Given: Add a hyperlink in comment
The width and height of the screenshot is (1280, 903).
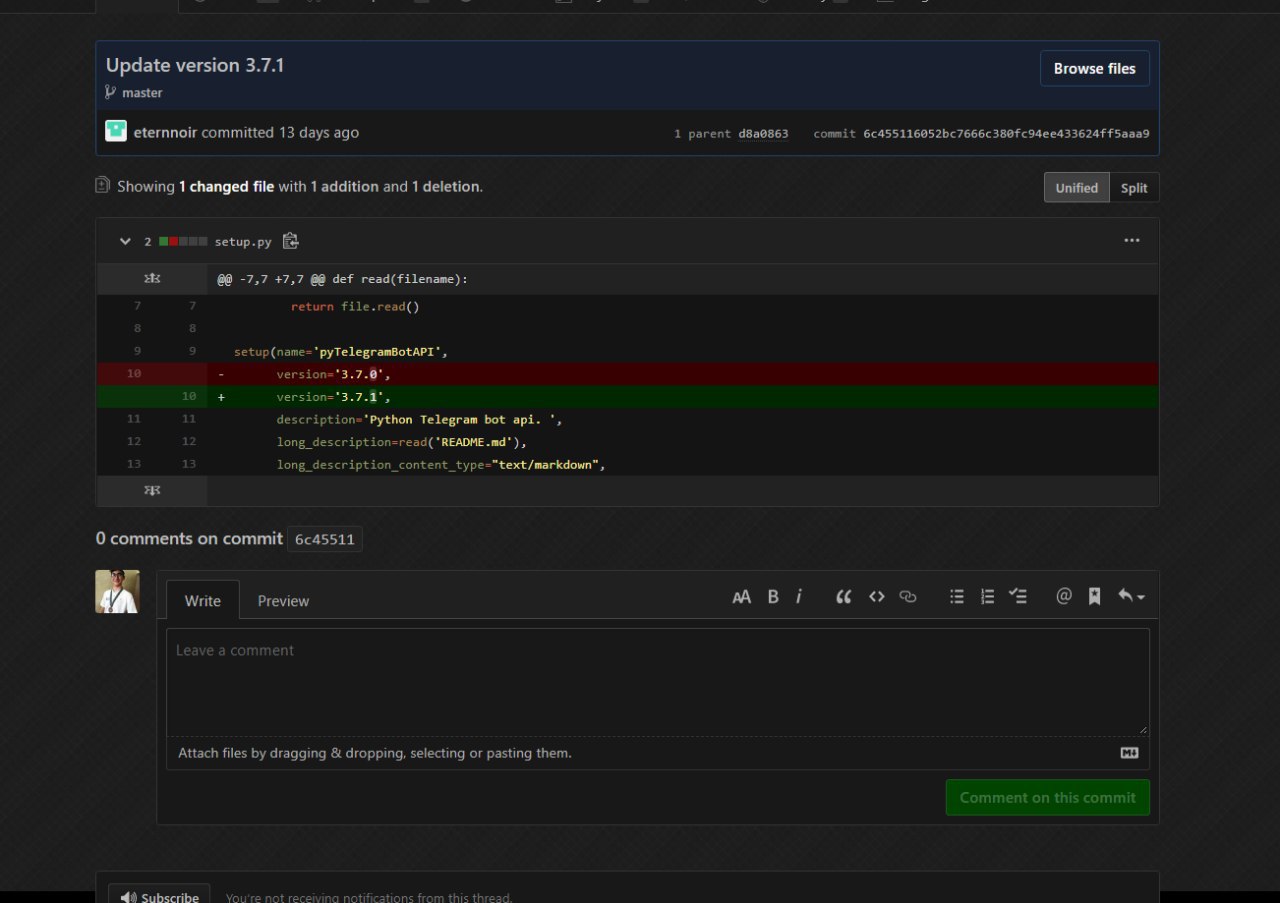Looking at the screenshot, I should 908,597.
